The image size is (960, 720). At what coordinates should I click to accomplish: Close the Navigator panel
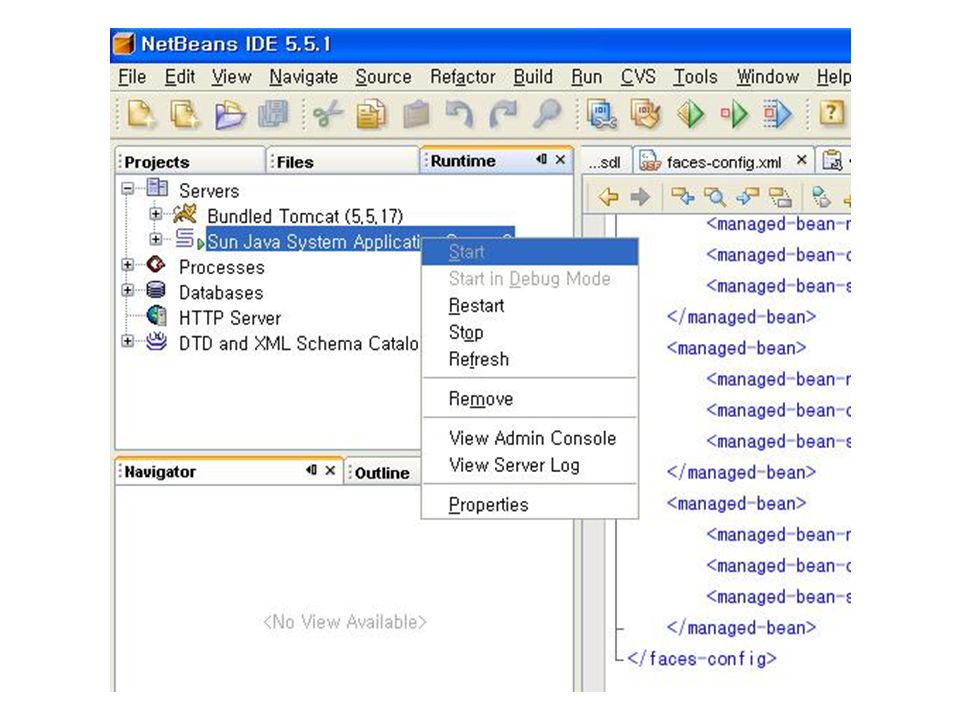[x=330, y=470]
